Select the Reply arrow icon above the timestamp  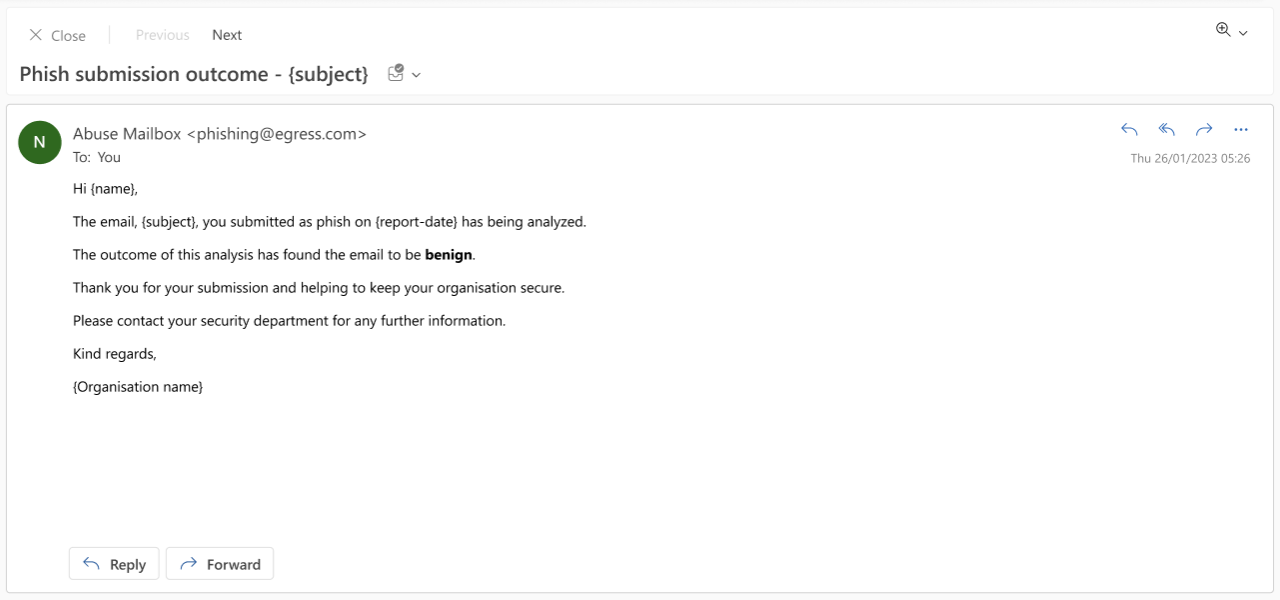[x=1128, y=129]
